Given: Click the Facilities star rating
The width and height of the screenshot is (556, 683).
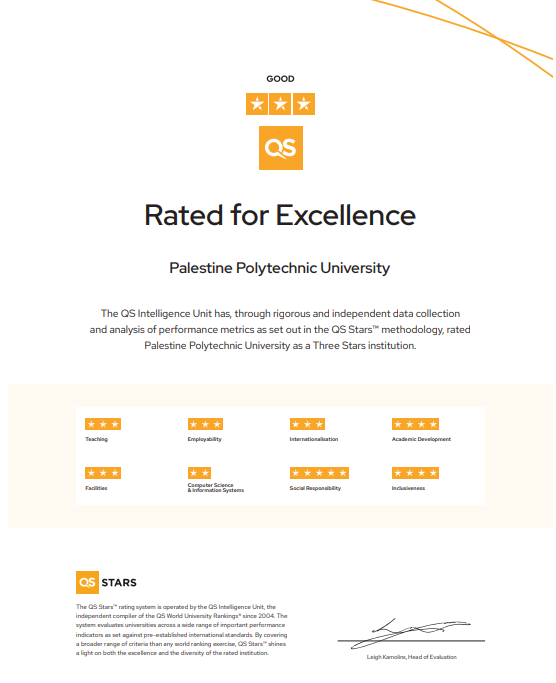Looking at the screenshot, I should pyautogui.click(x=103, y=473).
